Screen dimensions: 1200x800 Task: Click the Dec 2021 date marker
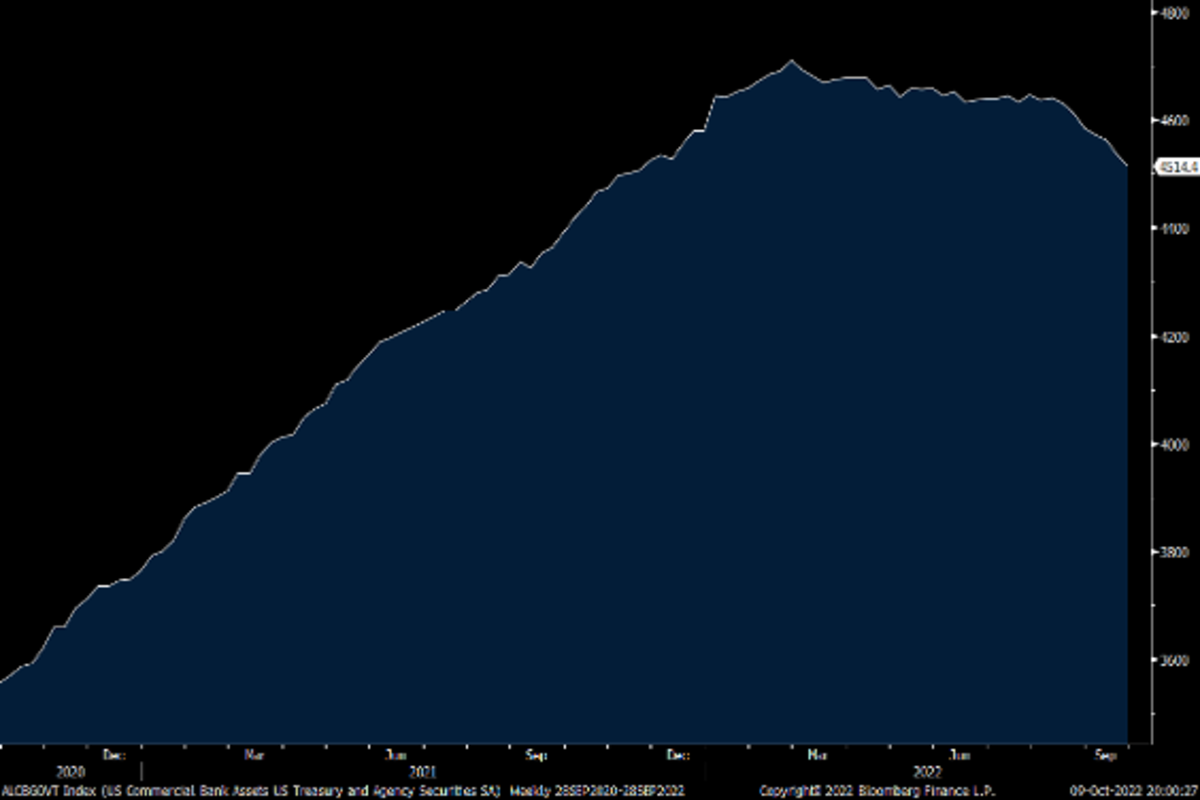[x=678, y=755]
